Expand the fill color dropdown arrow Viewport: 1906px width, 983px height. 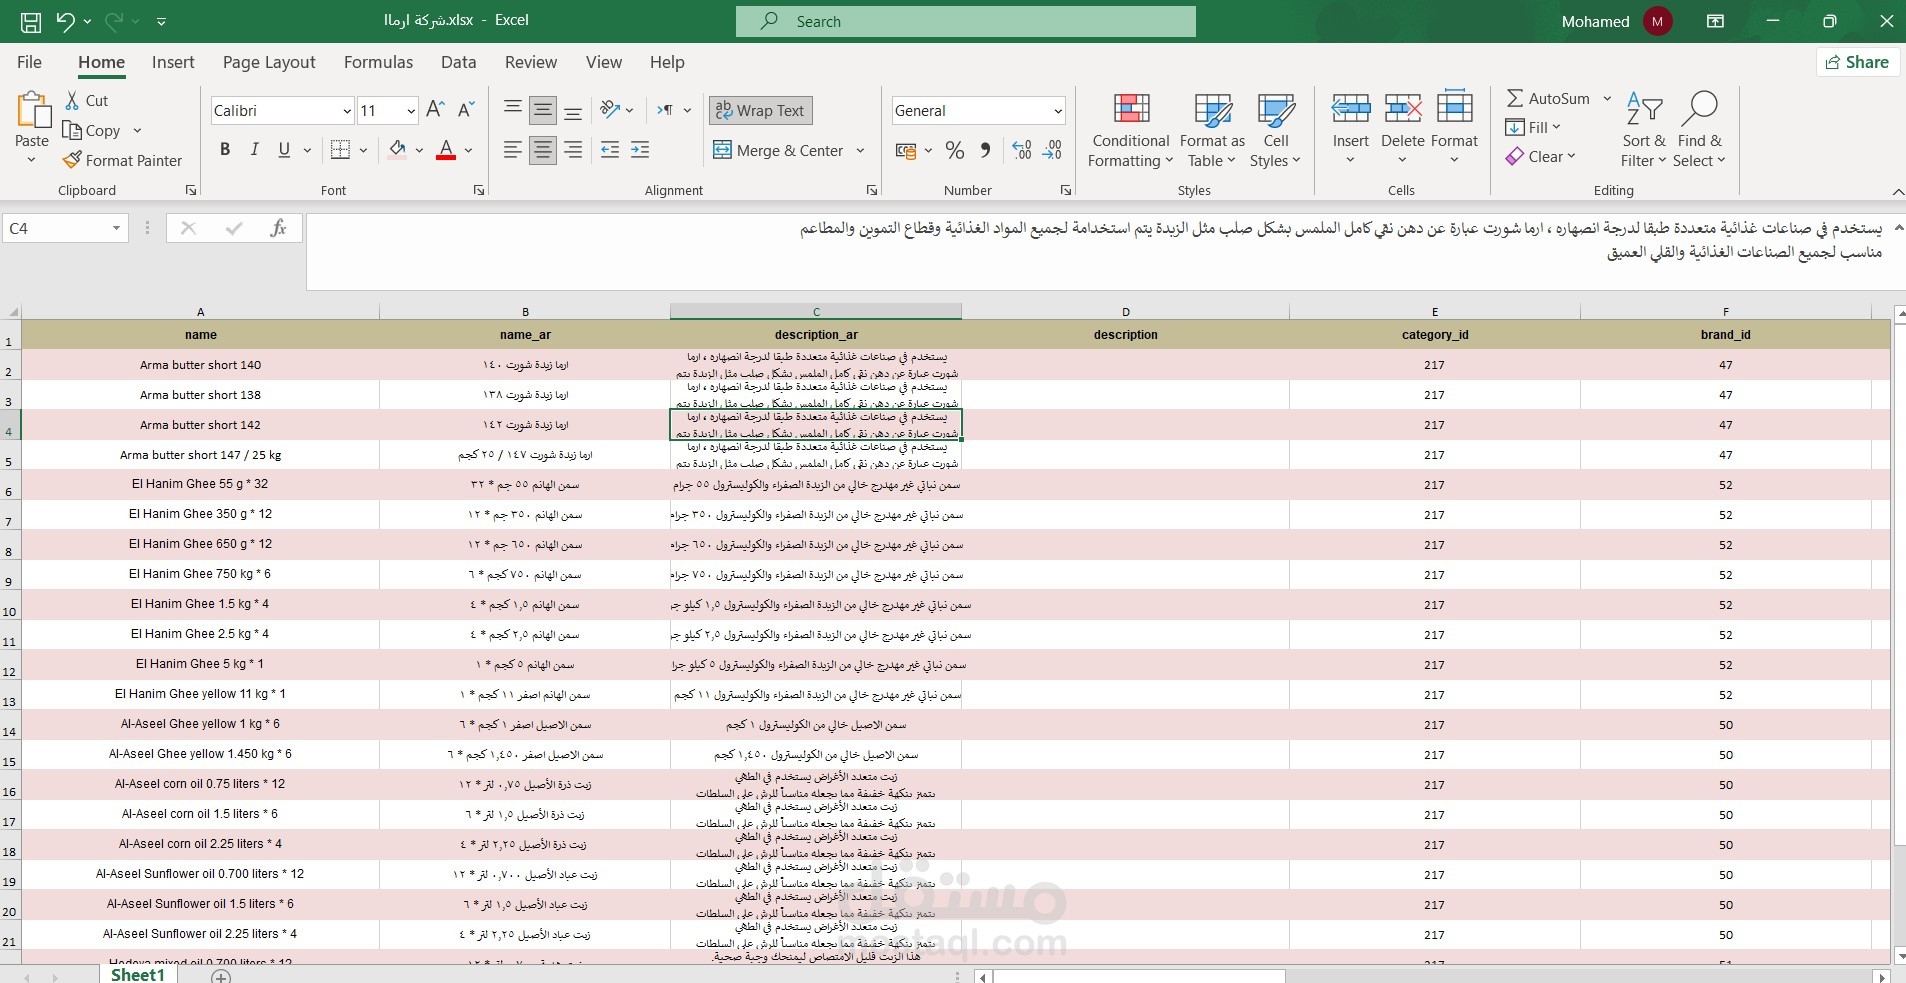click(419, 151)
